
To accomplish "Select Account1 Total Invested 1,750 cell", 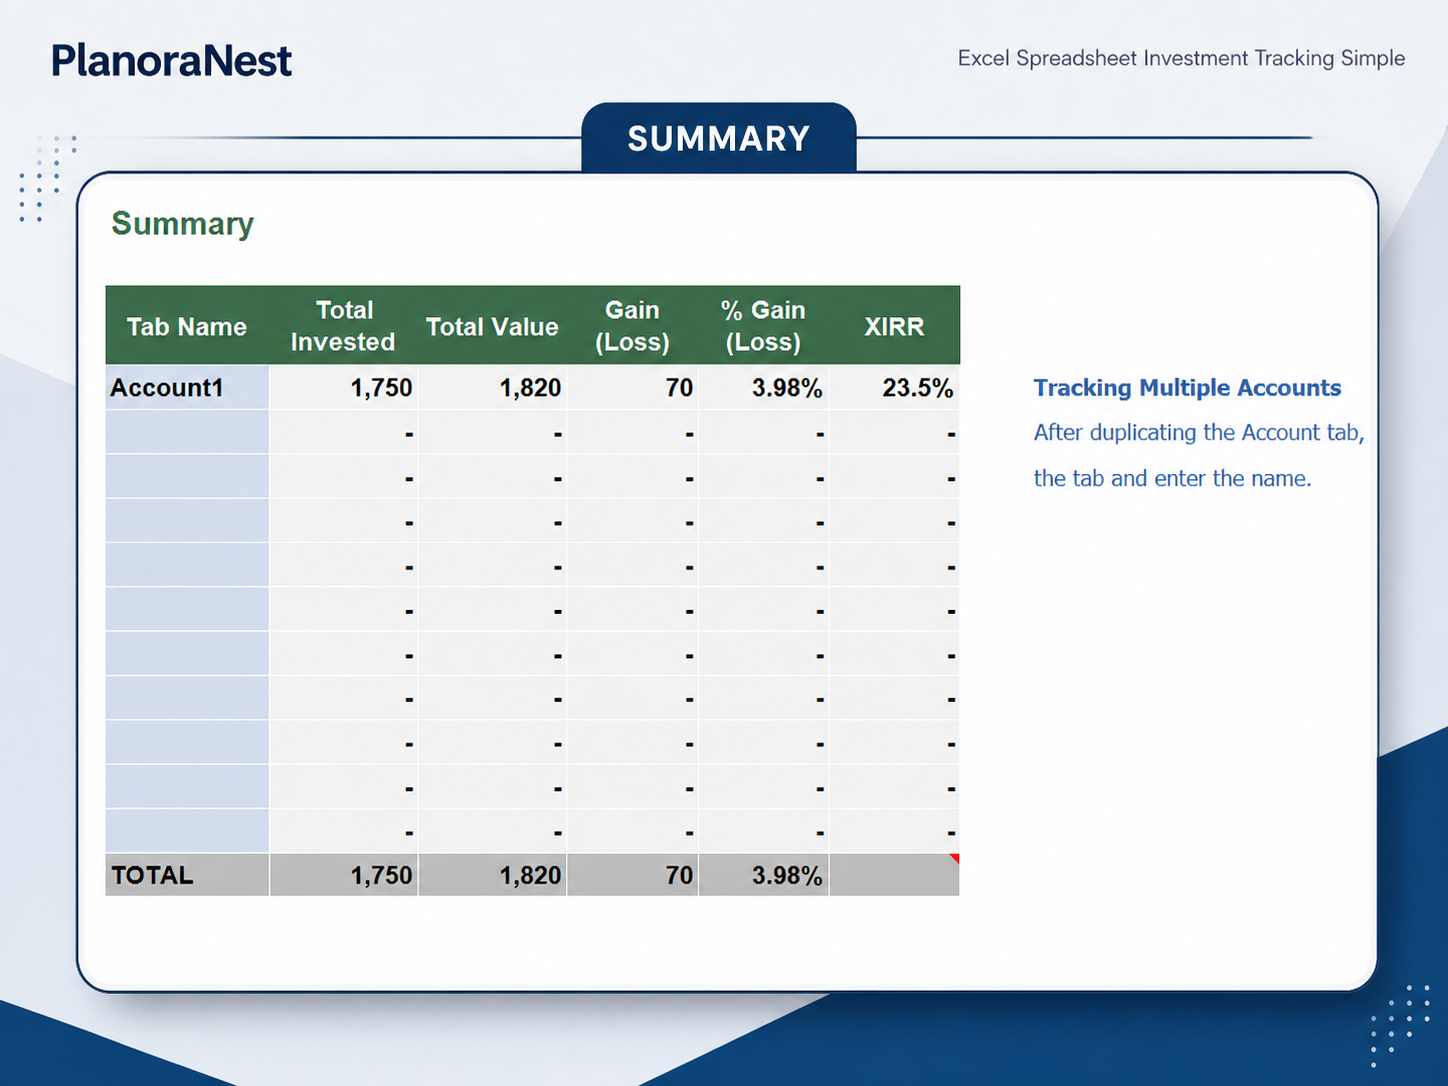I will point(343,387).
